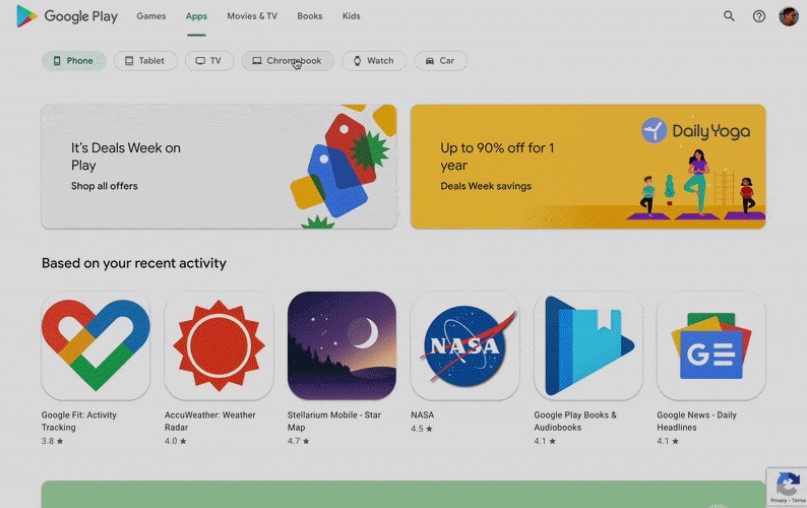807x508 pixels.
Task: Open the Shop all offers link
Action: coord(104,186)
